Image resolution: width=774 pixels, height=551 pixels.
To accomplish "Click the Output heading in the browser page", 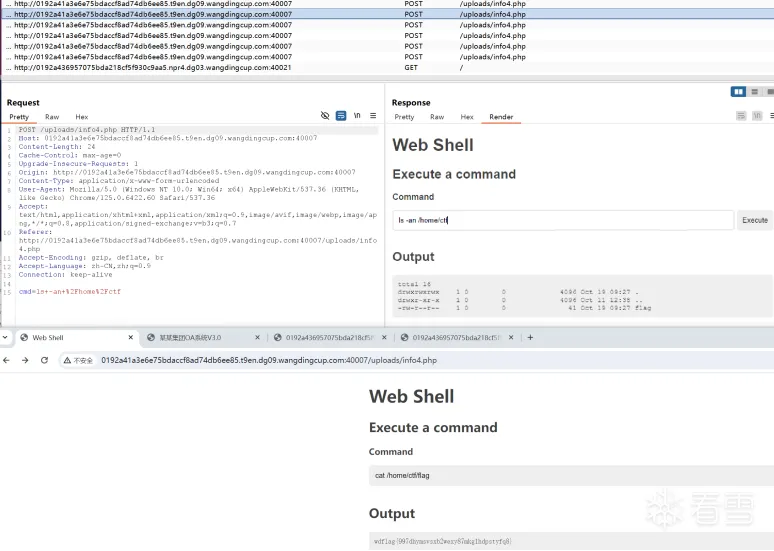I will pyautogui.click(x=392, y=513).
